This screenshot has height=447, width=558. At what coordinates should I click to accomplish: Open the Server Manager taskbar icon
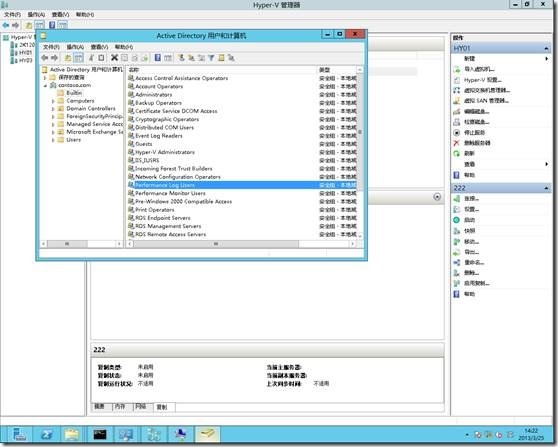[19, 435]
